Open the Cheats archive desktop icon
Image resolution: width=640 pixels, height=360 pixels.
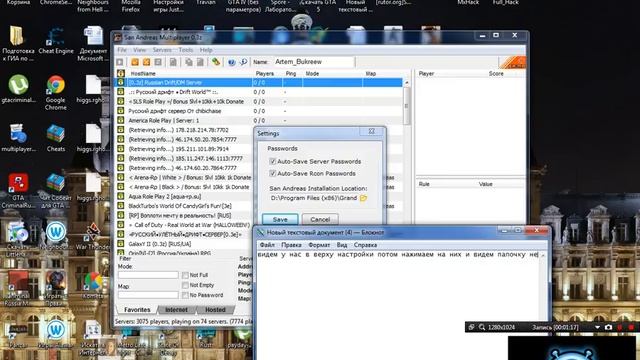[56, 138]
